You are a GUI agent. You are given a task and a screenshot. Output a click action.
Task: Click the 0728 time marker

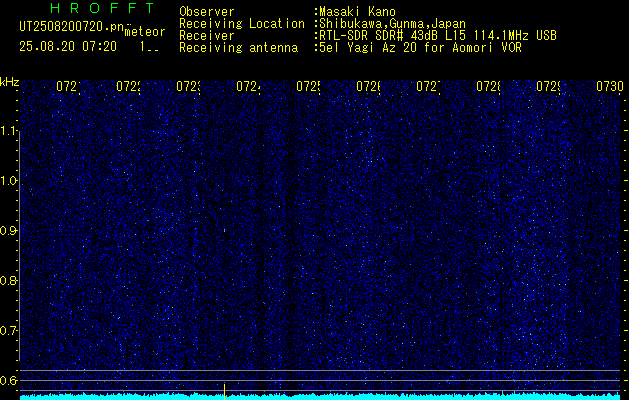[x=488, y=87]
